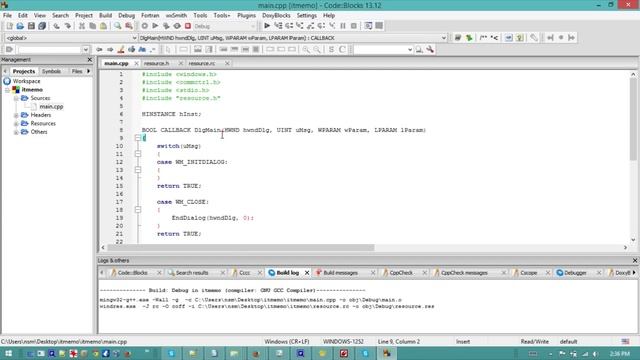Click the DoxyBlocks line comment icon
The image size is (640, 360).
pyautogui.click(x=494, y=38)
